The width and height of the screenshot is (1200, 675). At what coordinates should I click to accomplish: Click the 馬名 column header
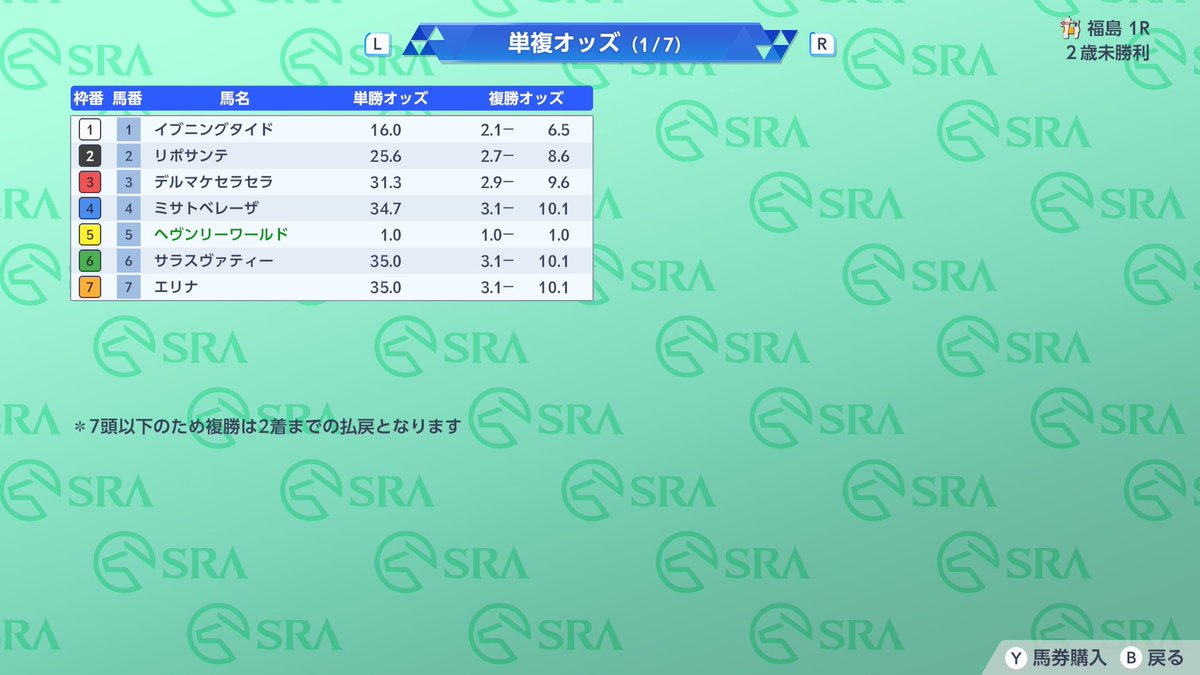tap(234, 98)
